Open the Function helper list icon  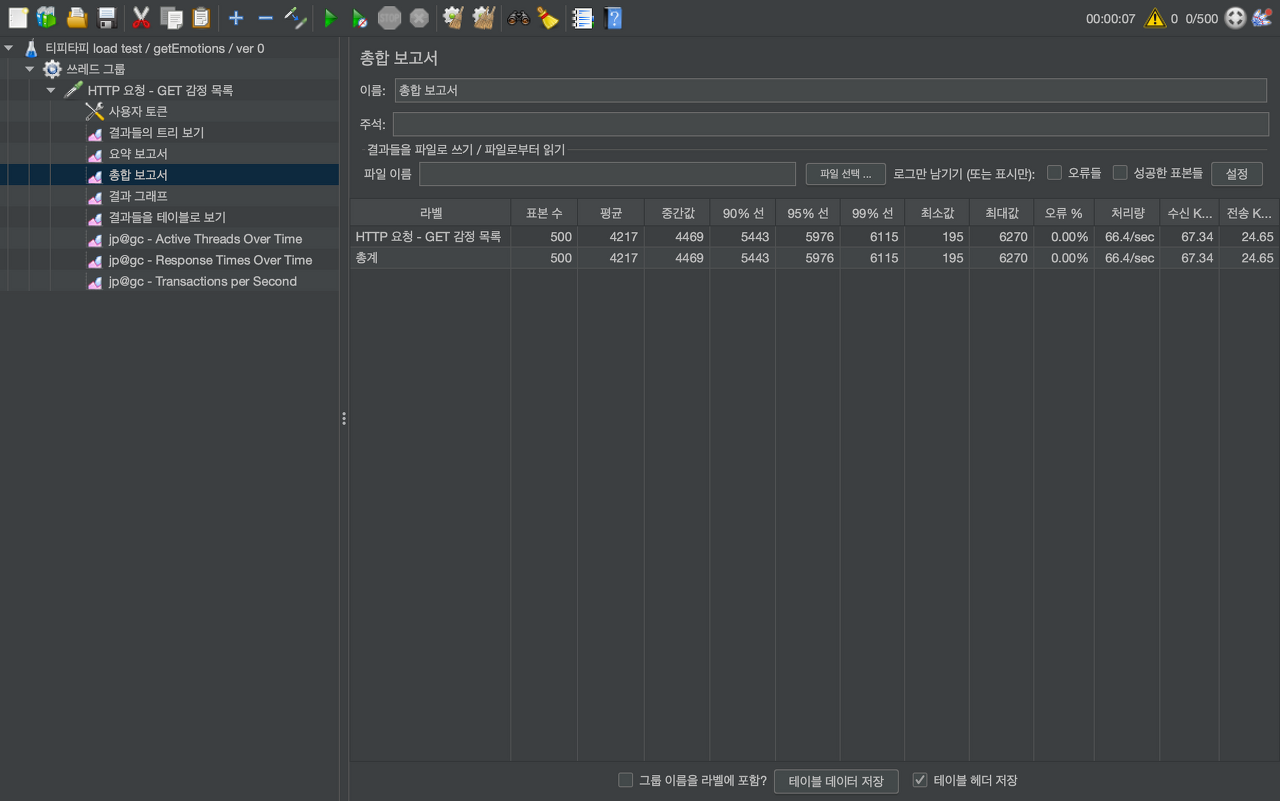coord(582,17)
